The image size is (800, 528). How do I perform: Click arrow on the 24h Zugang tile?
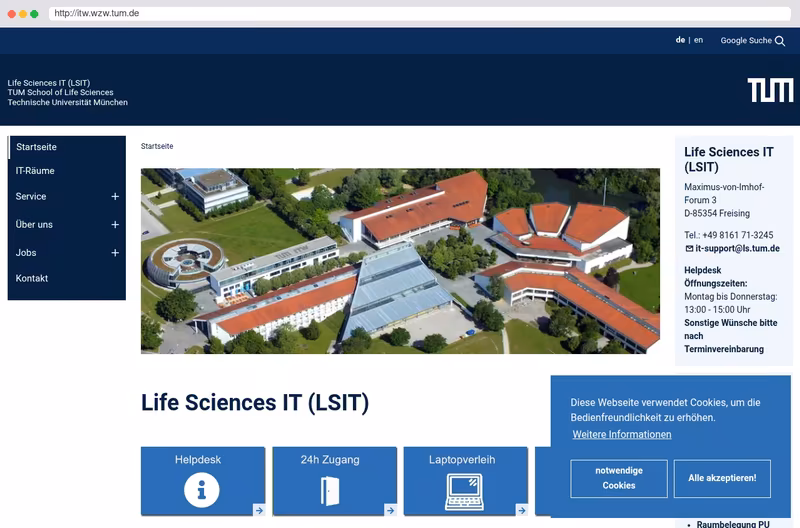coord(390,510)
